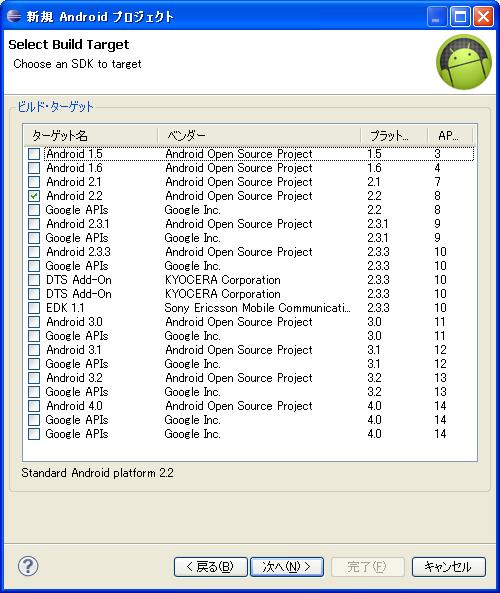
Task: Check the Android 1.6 target checkbox
Action: coord(34,168)
